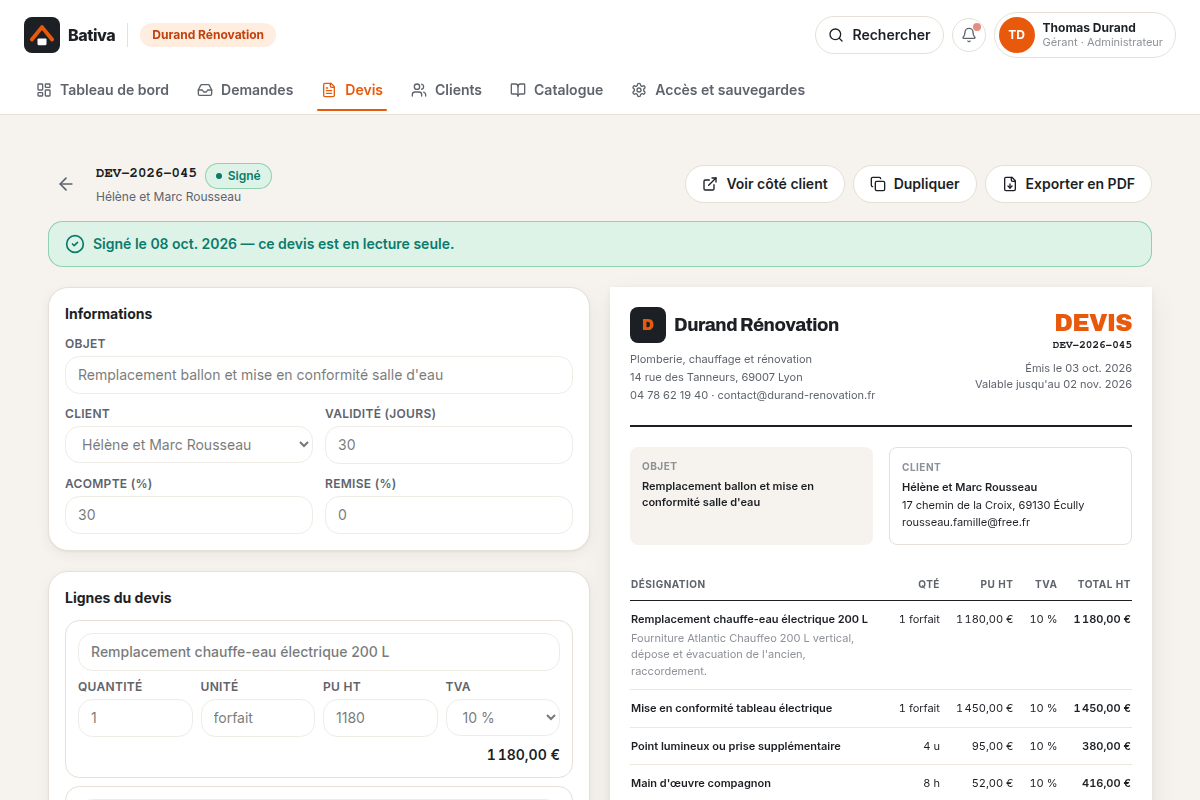Click the TD user avatar
Screen dimensions: 1200x800
click(1017, 35)
